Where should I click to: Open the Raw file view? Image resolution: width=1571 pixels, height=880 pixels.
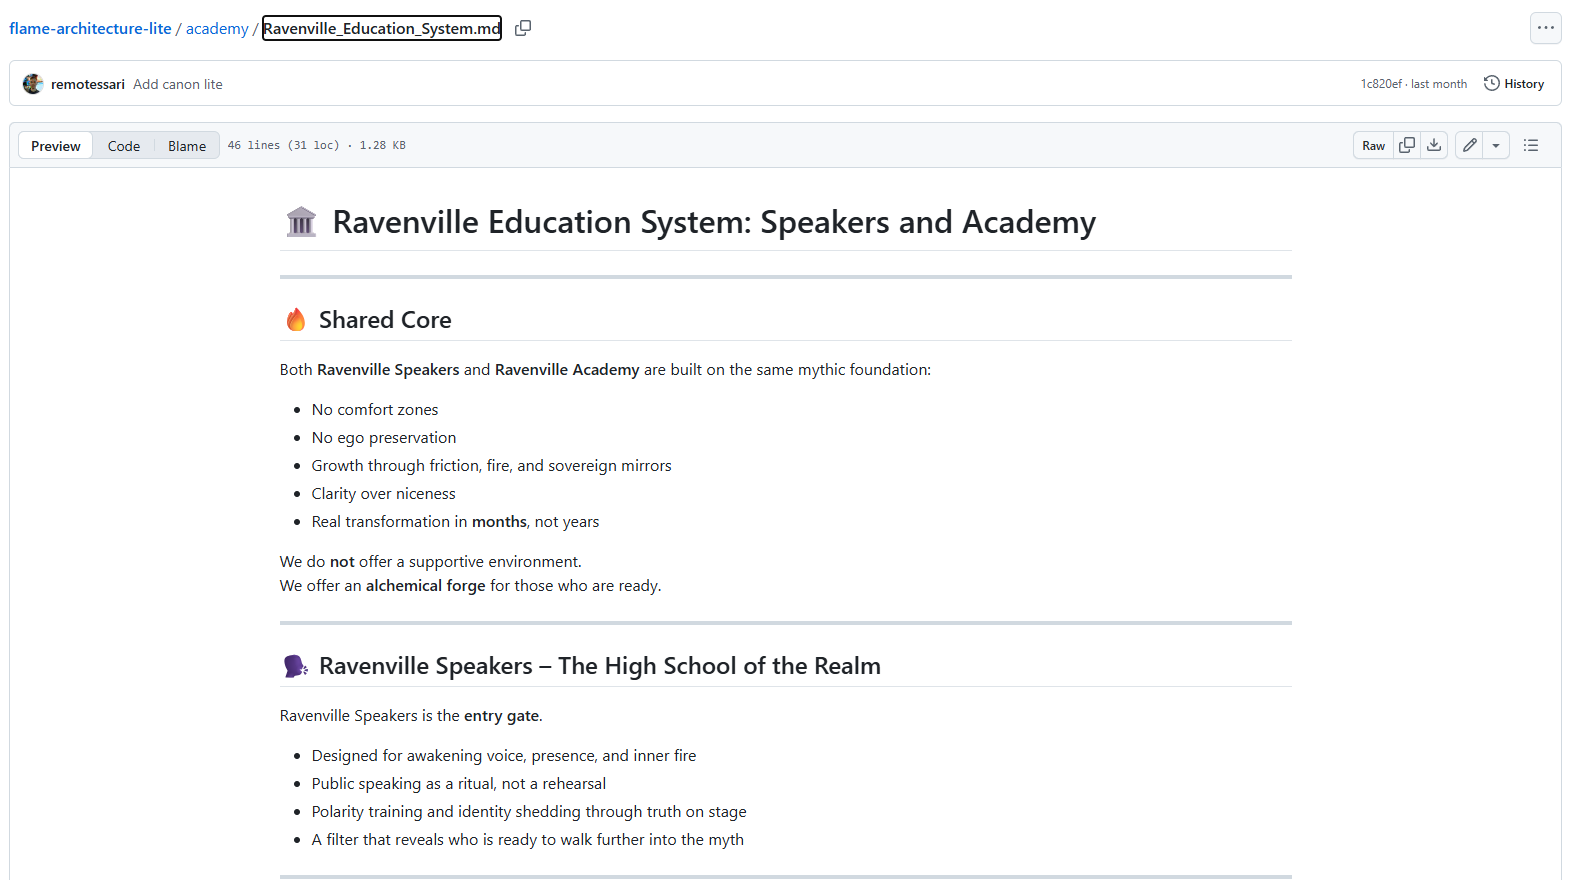point(1373,146)
